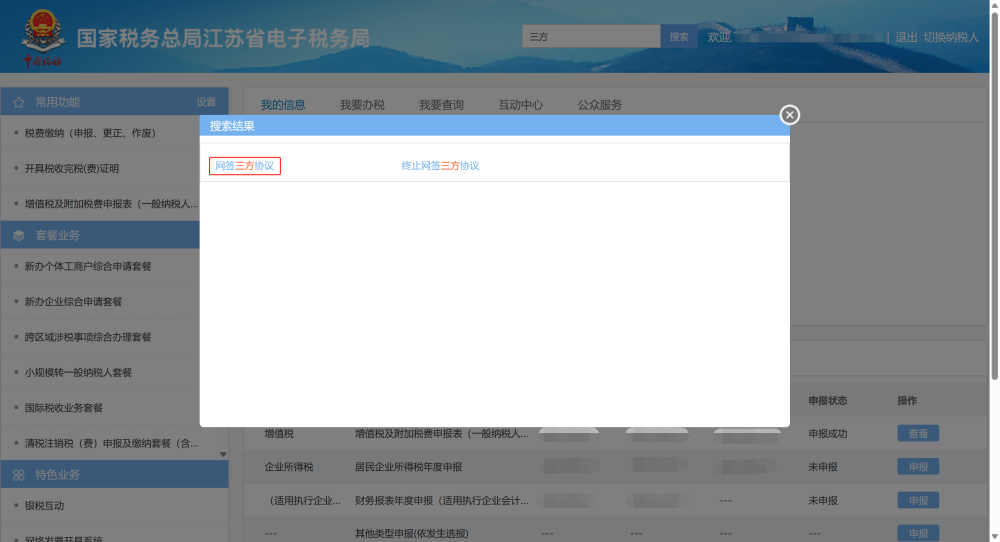Click 申报 button for 财务报表年度申报
Image resolution: width=1000 pixels, height=542 pixels.
918,501
